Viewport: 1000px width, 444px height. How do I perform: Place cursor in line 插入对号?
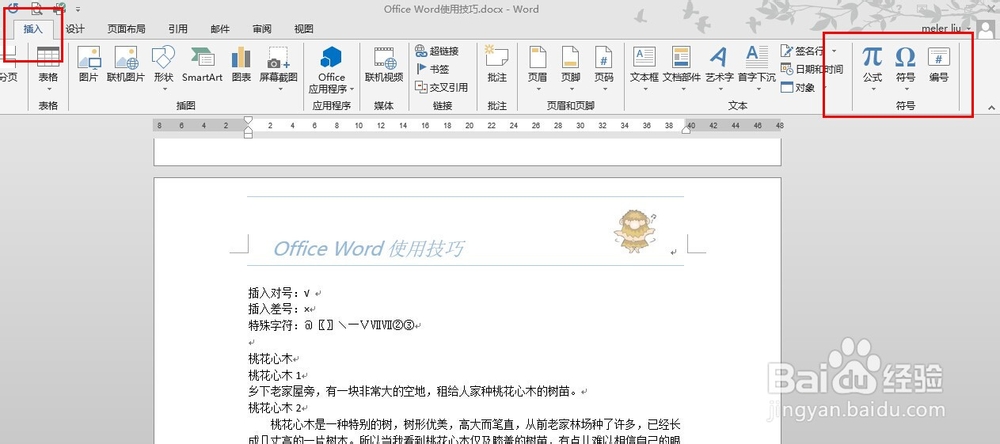tap(279, 293)
